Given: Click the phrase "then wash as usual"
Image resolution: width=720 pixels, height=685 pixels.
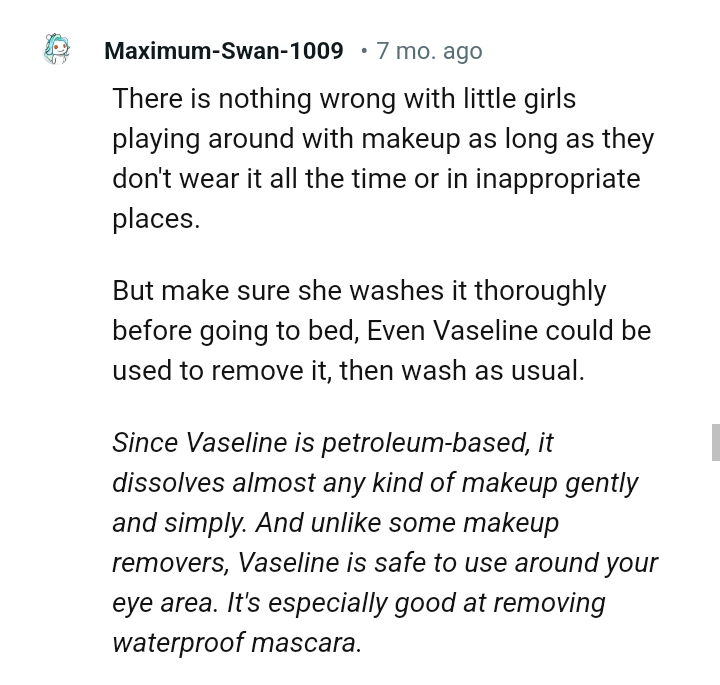Looking at the screenshot, I should (x=461, y=370).
